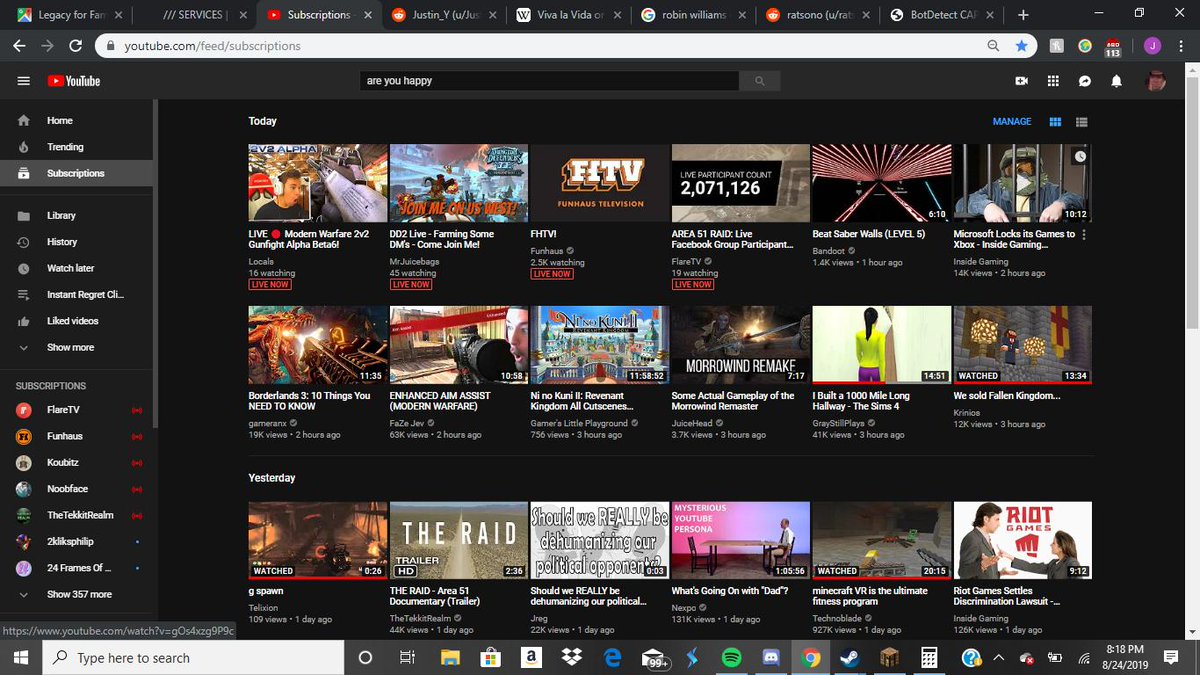
Task: Click Windows Start button
Action: (x=22, y=657)
